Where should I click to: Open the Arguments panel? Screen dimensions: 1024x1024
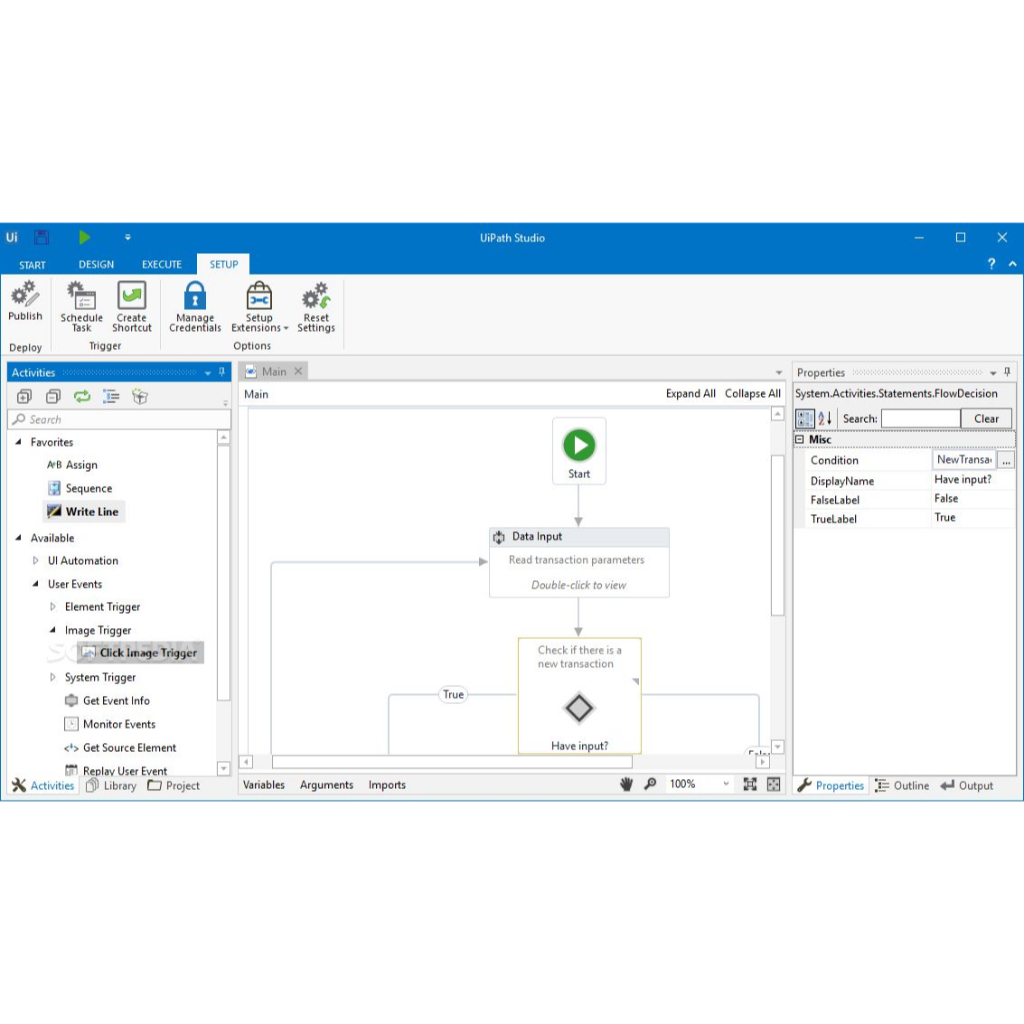pyautogui.click(x=327, y=785)
